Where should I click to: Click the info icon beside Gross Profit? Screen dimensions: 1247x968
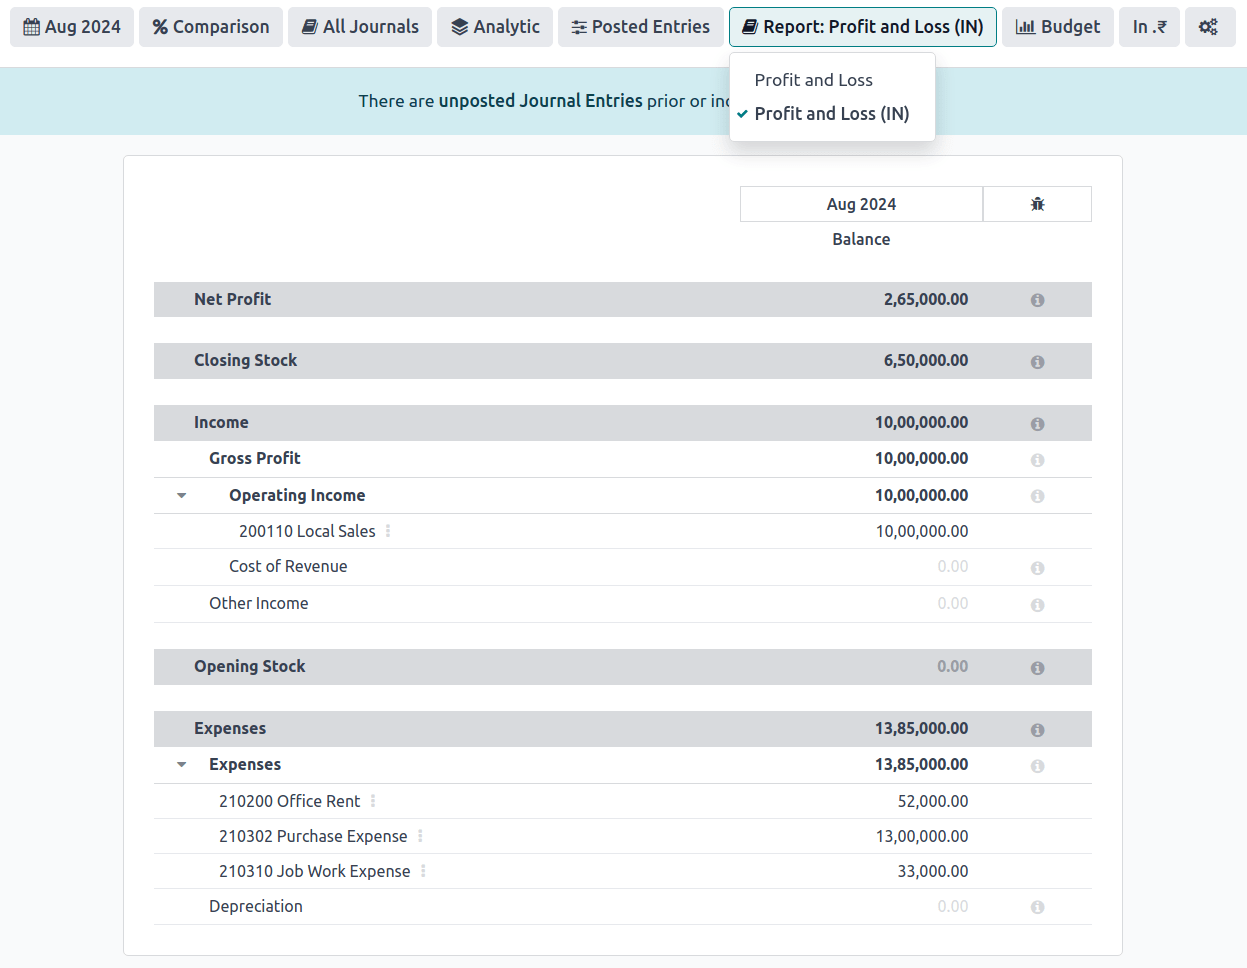point(1037,459)
